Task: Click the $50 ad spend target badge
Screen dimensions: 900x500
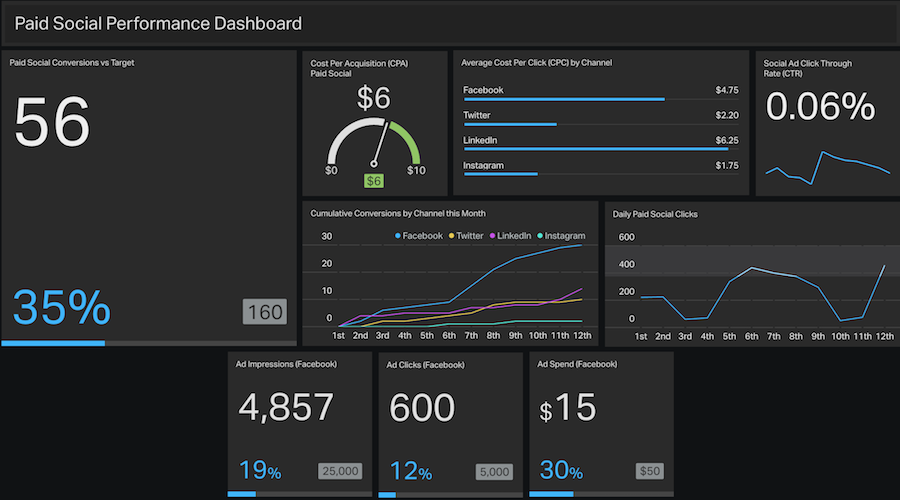Action: [x=650, y=471]
